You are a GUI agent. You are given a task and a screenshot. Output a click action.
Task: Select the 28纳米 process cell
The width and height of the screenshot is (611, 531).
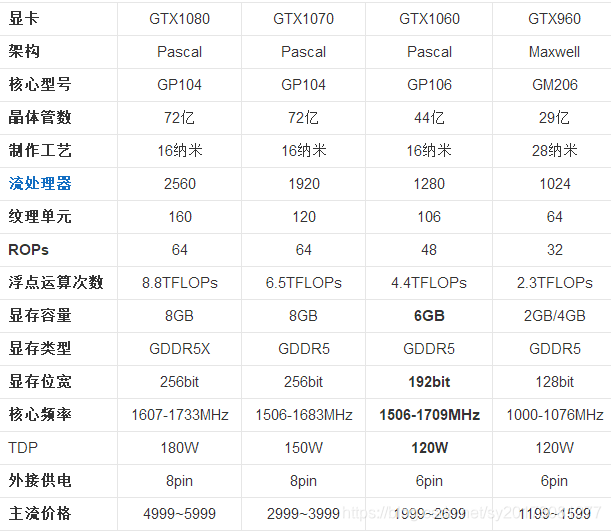coord(554,151)
